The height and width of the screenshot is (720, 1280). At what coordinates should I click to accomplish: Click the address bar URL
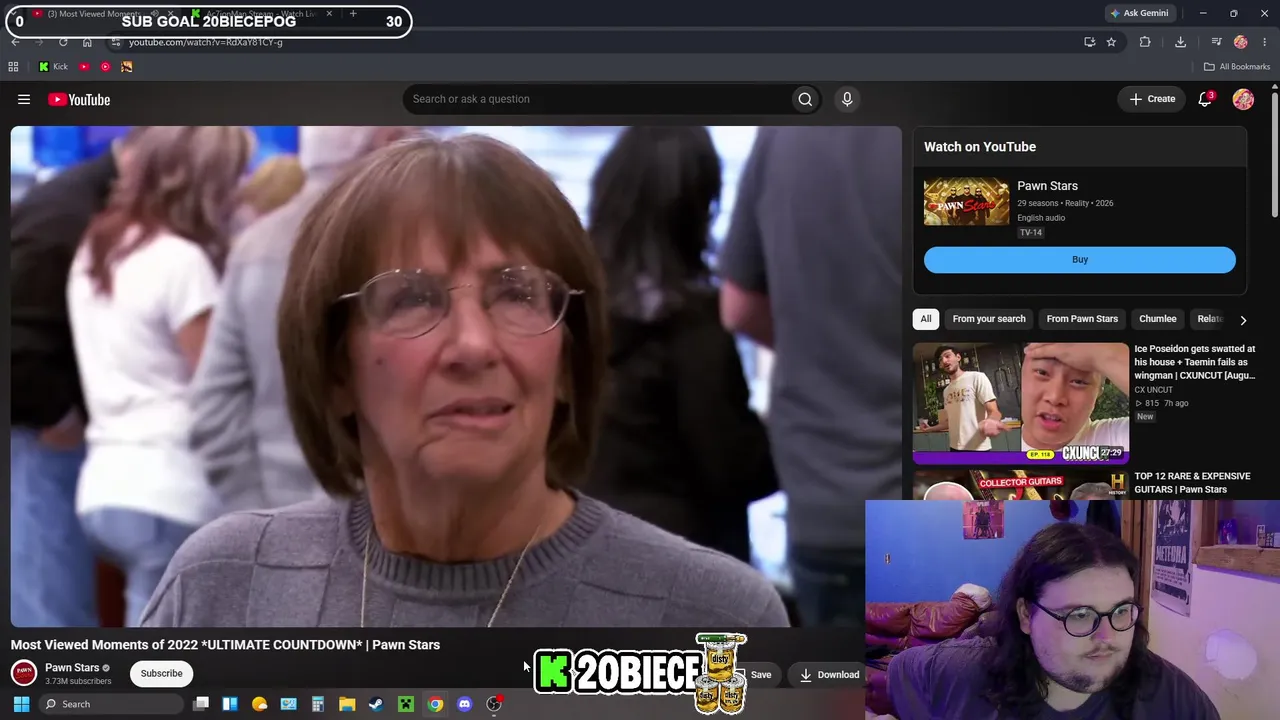pyautogui.click(x=206, y=42)
